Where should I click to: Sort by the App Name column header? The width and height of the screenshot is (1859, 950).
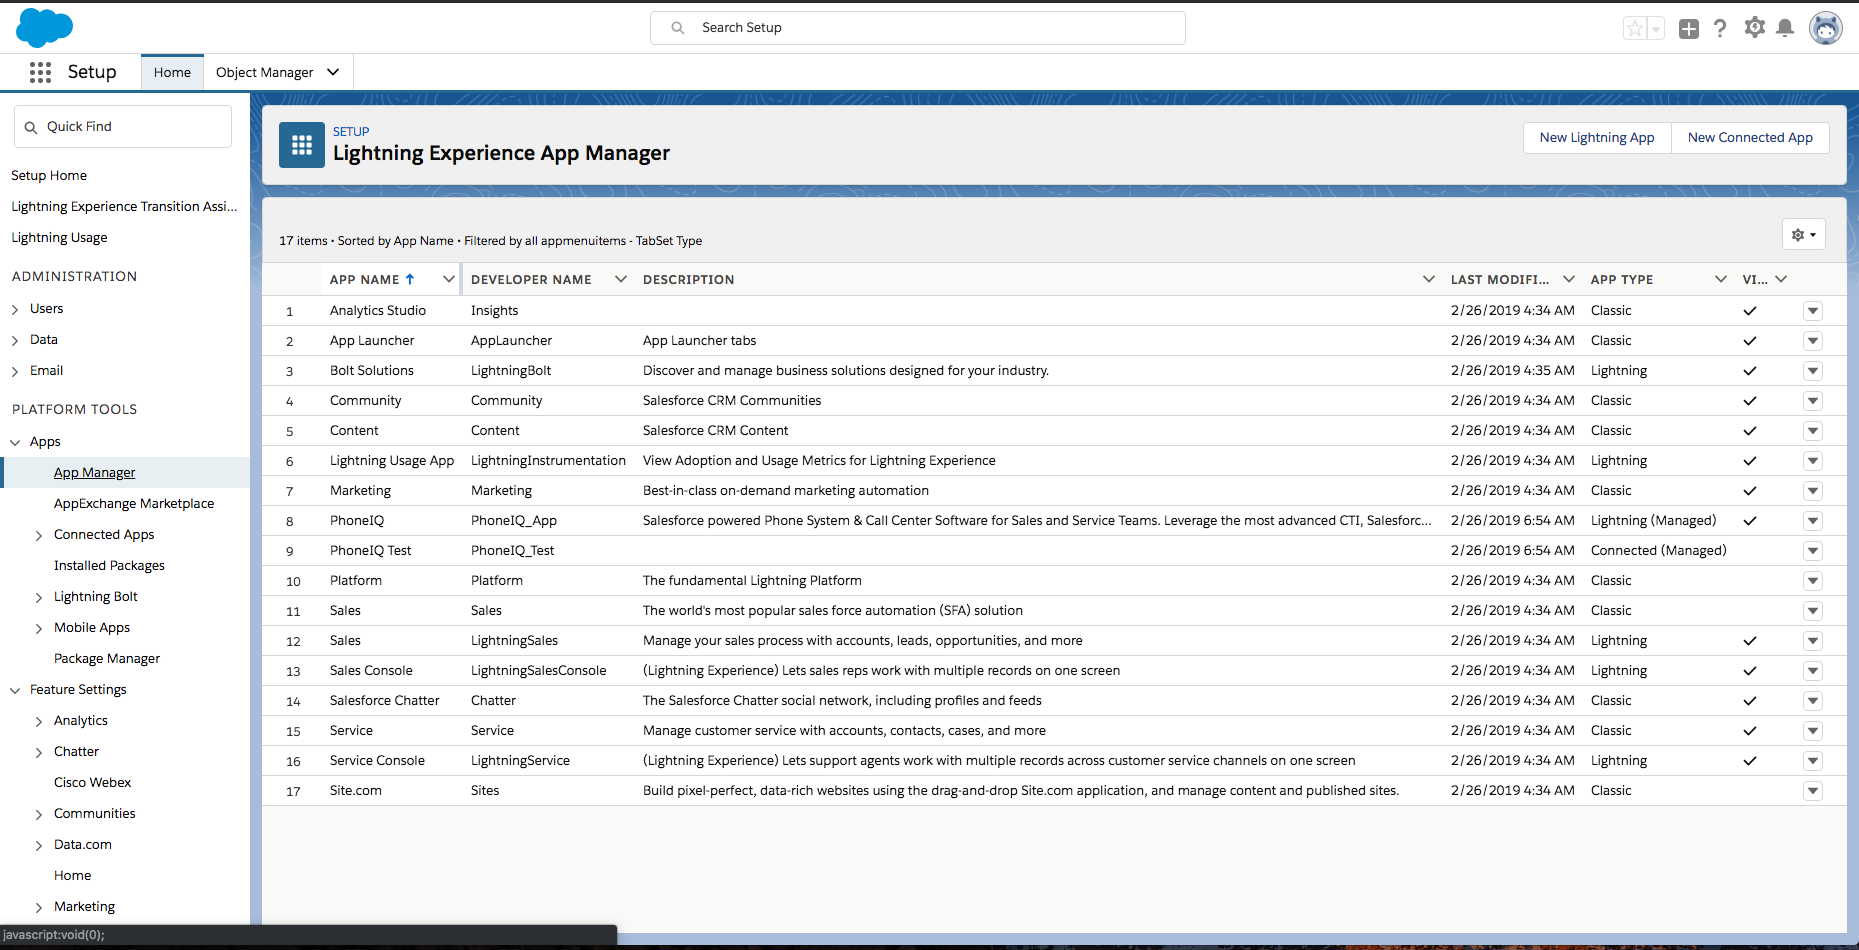click(x=365, y=280)
